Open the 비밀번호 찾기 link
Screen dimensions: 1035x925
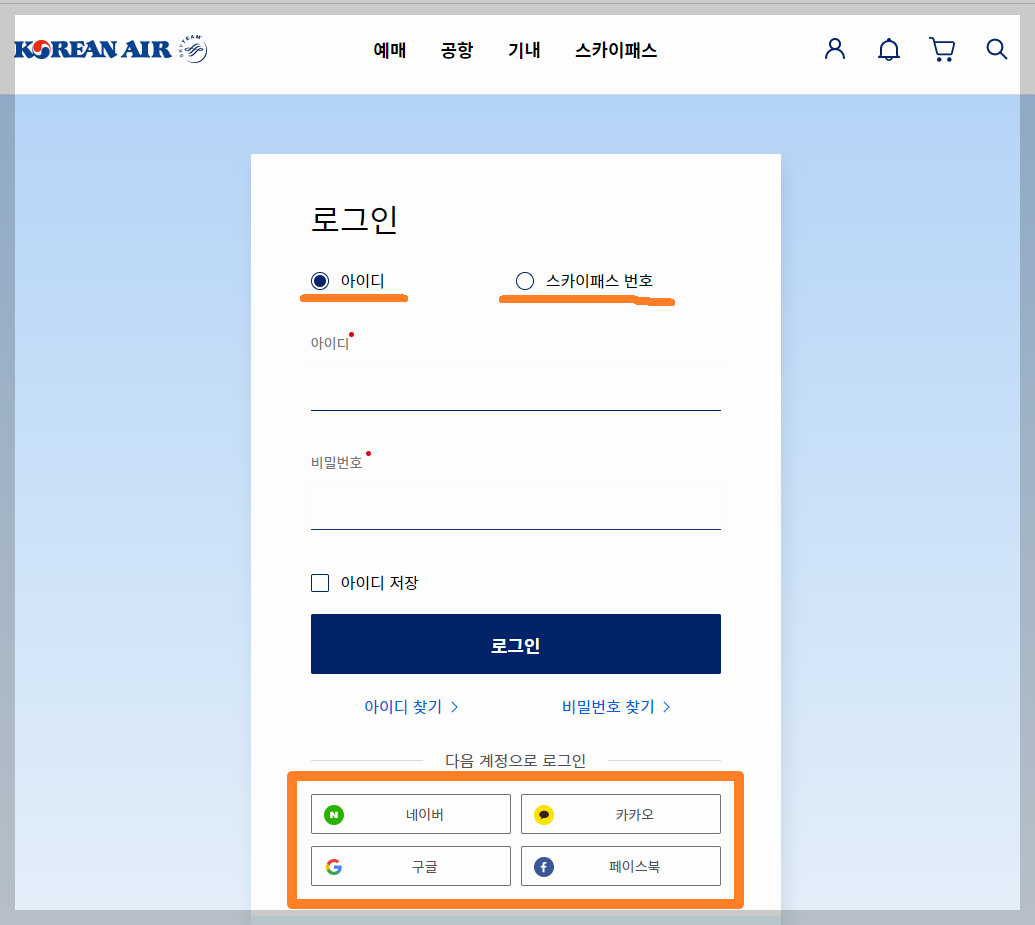[616, 707]
